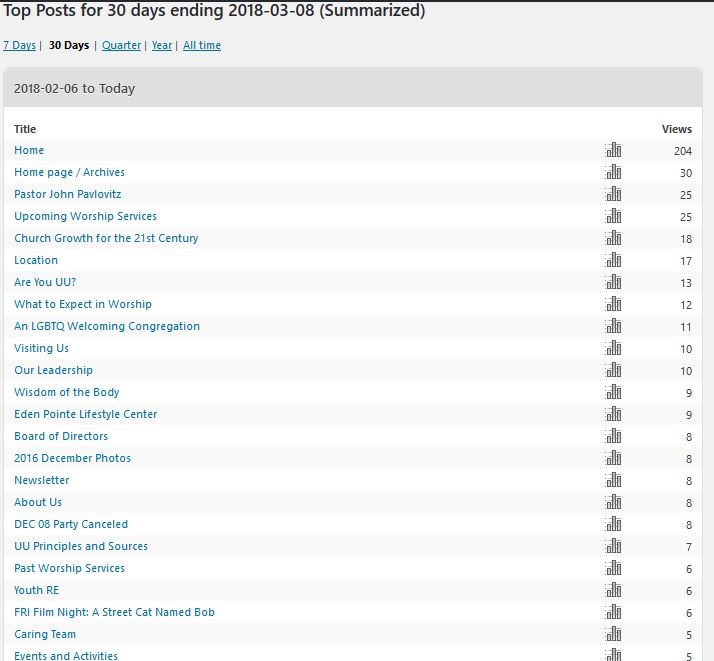Open Eden Pointe Lifestyle Center link
The image size is (714, 661).
86,414
